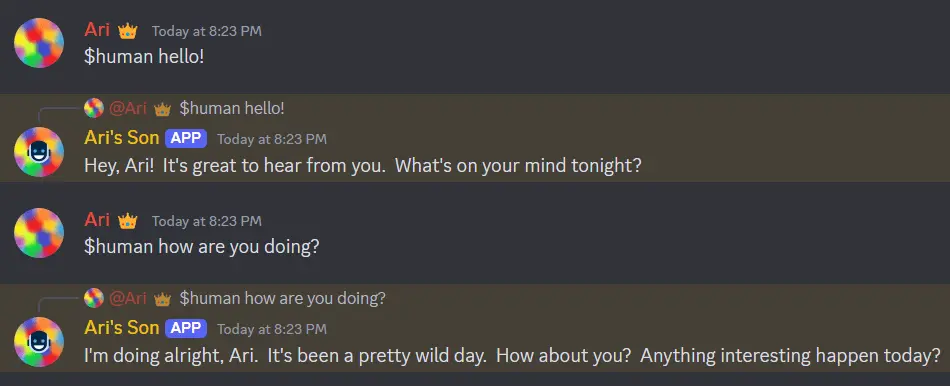Click small reply-preview avatar above first bot message
Screen dimensions: 950x386
(x=94, y=108)
